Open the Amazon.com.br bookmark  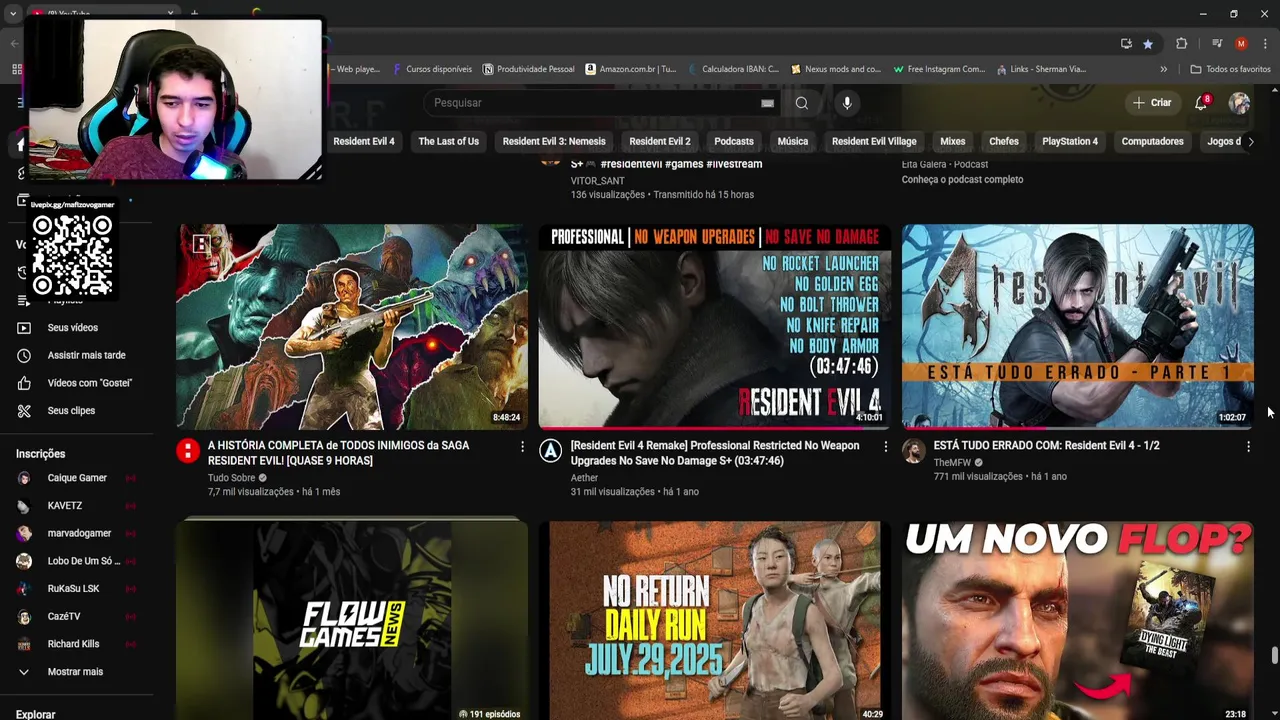631,69
